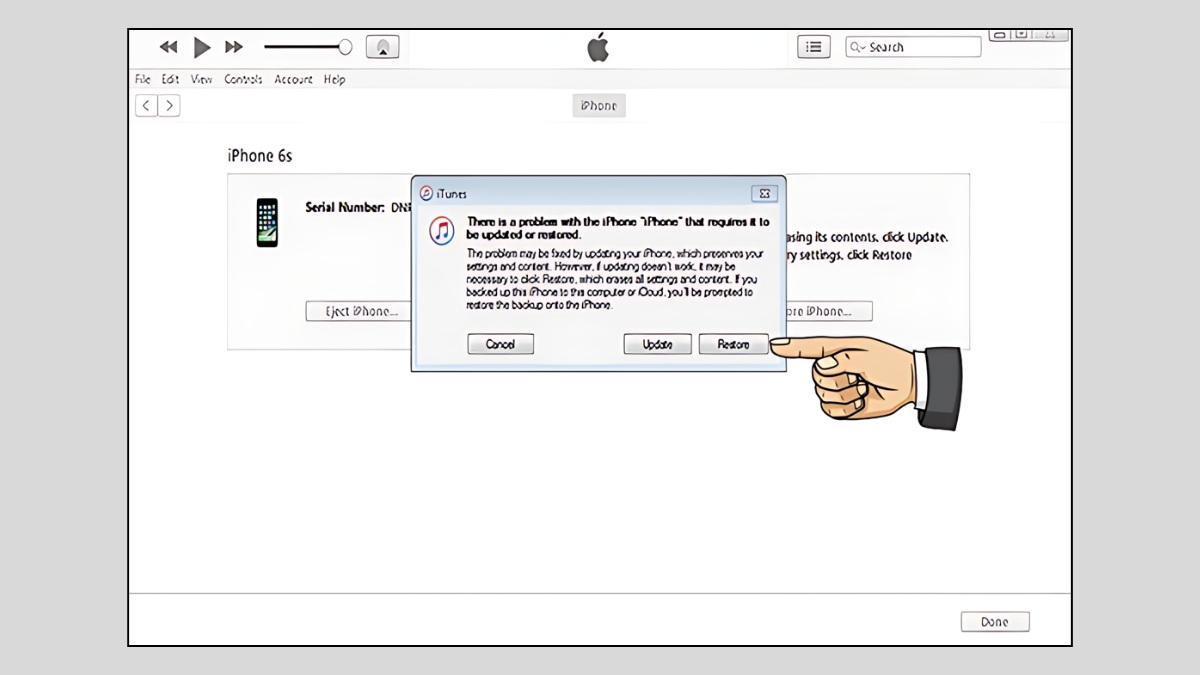Click the Eject iPhone... button
Image resolution: width=1200 pixels, height=675 pixels.
[359, 311]
